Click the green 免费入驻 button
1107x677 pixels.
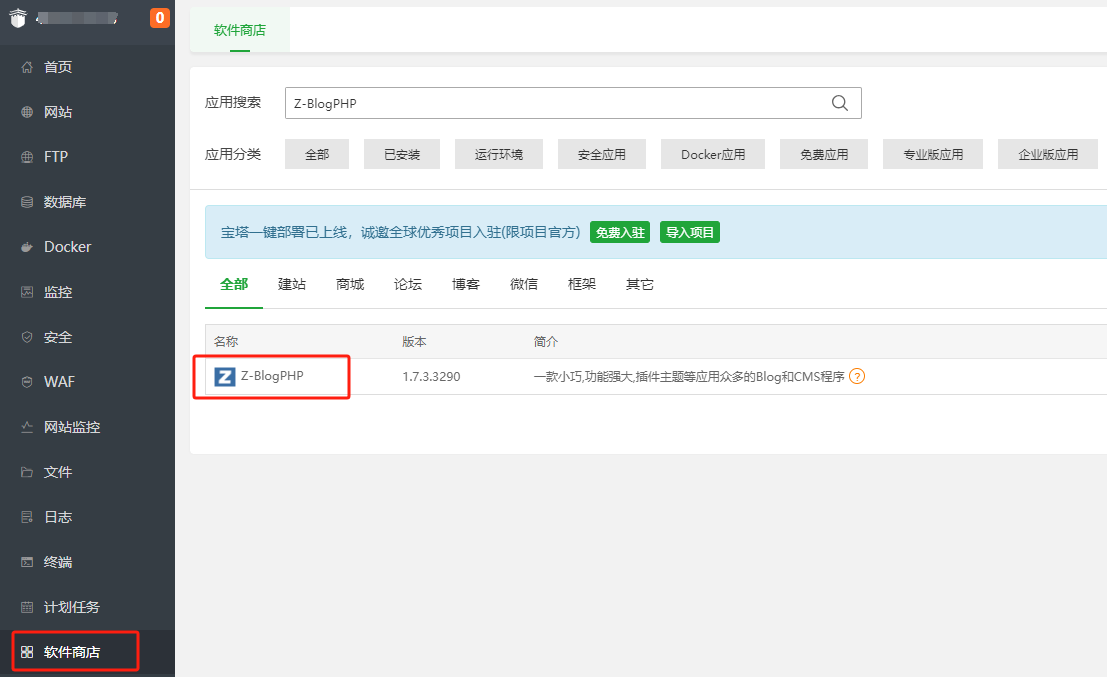point(620,232)
